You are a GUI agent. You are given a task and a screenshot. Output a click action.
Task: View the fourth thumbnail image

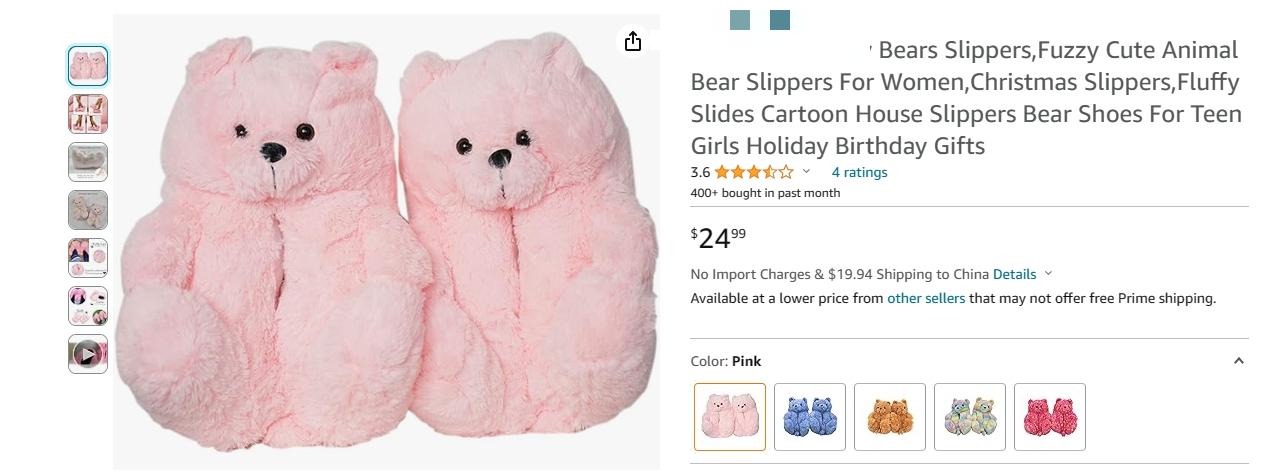88,210
